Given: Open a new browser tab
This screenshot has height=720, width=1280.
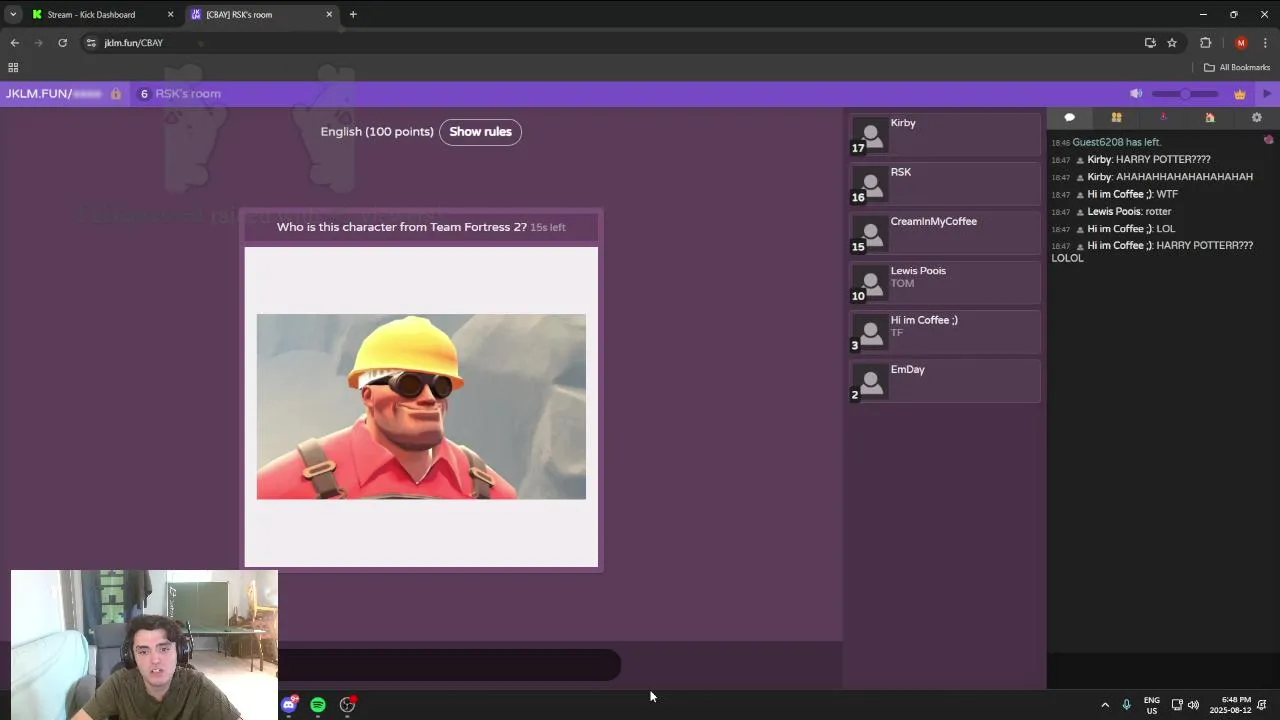Looking at the screenshot, I should pos(353,15).
